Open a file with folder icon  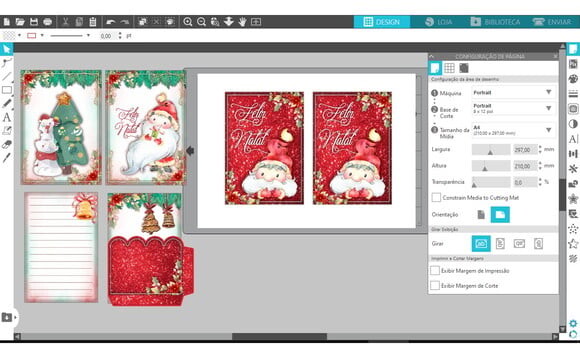[20, 22]
